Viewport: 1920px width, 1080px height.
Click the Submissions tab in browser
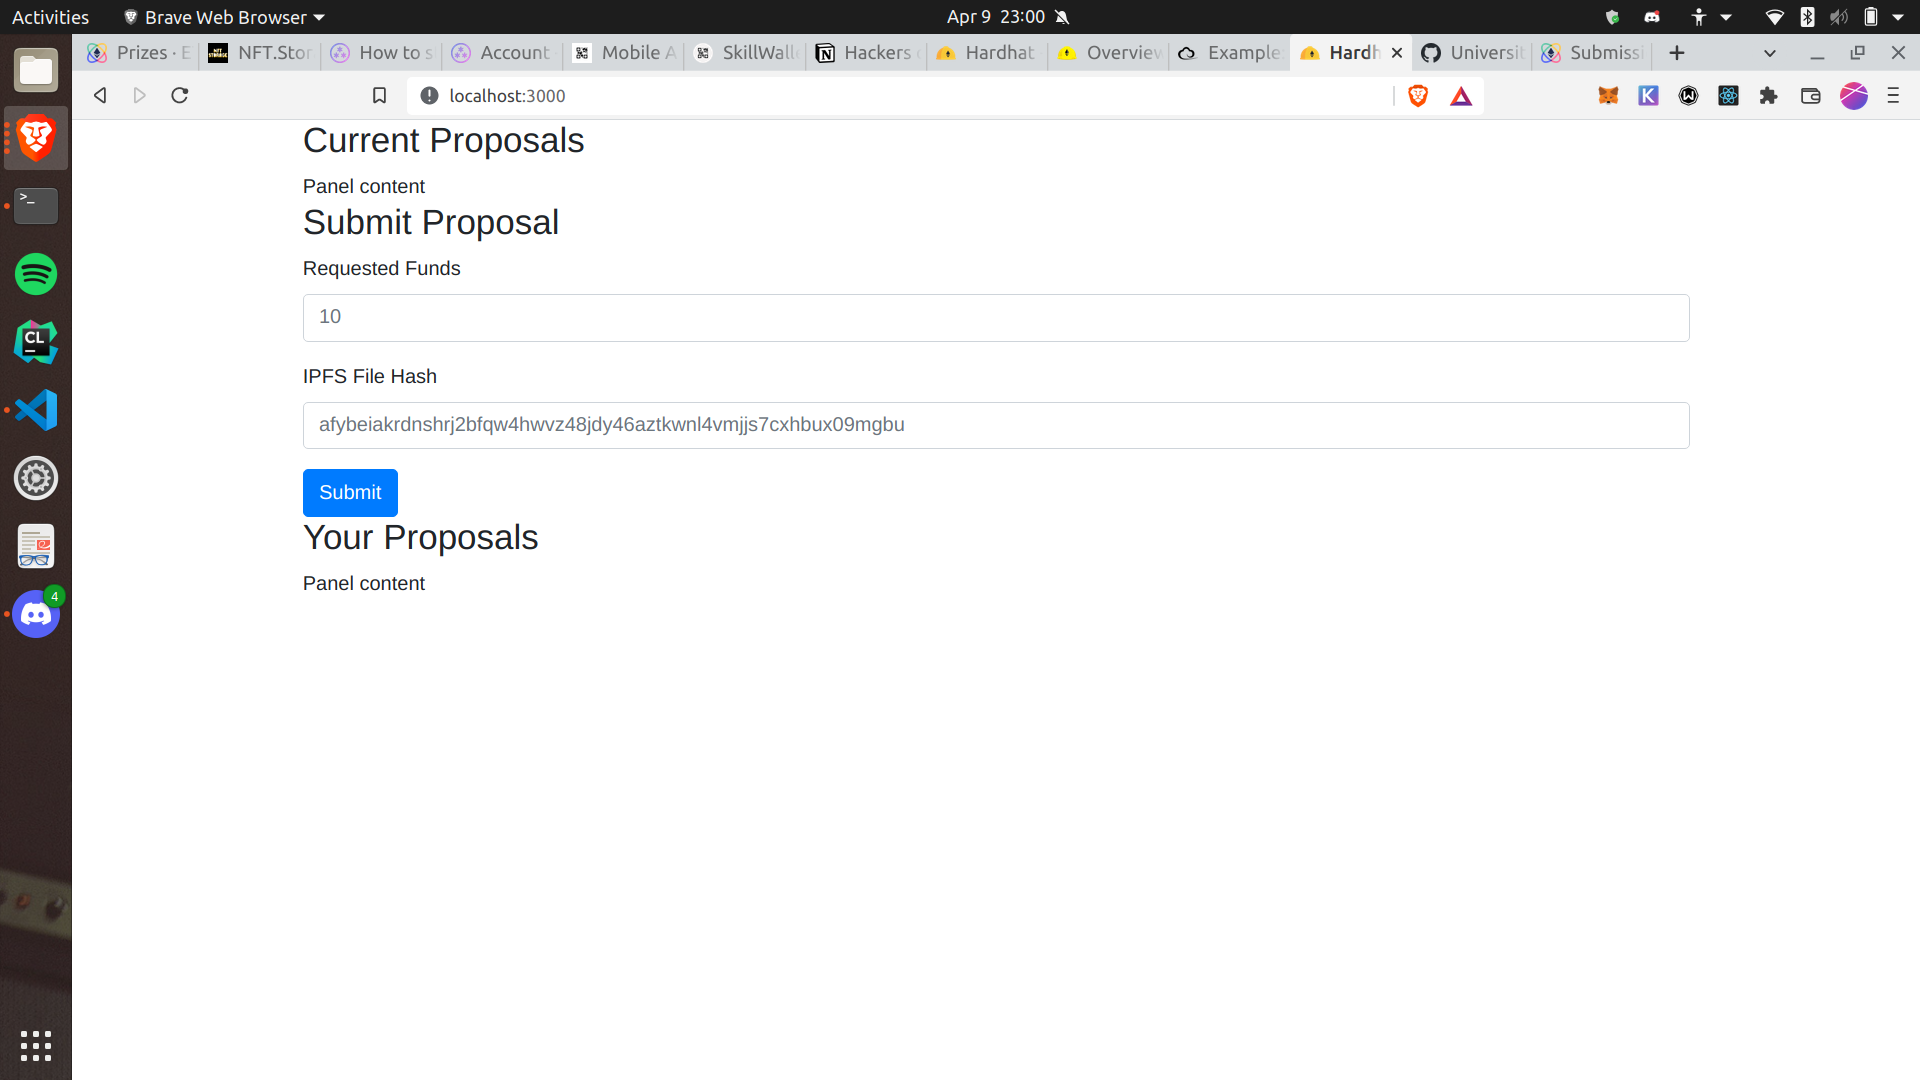[x=1592, y=51]
